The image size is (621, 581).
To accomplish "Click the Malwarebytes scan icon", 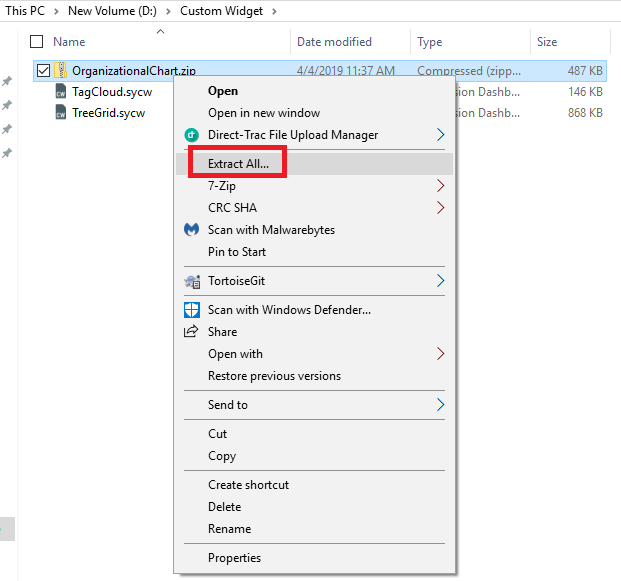I will [192, 230].
